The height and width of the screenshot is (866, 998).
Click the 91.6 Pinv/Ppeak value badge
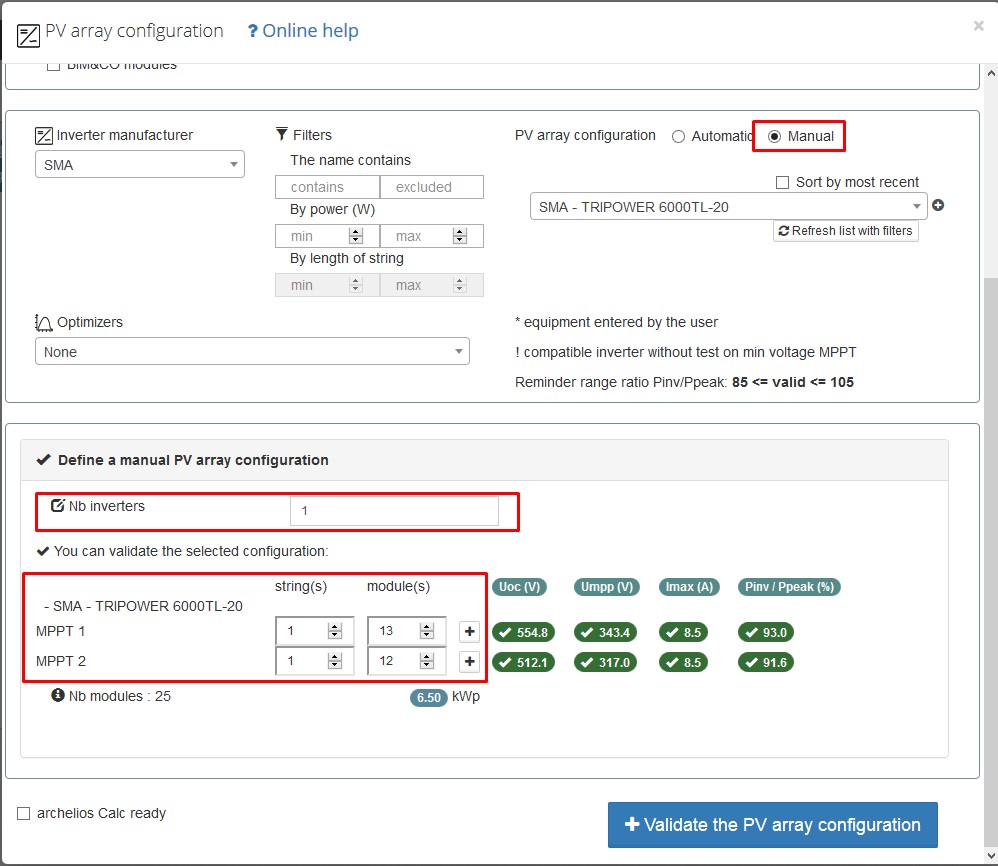(x=766, y=662)
